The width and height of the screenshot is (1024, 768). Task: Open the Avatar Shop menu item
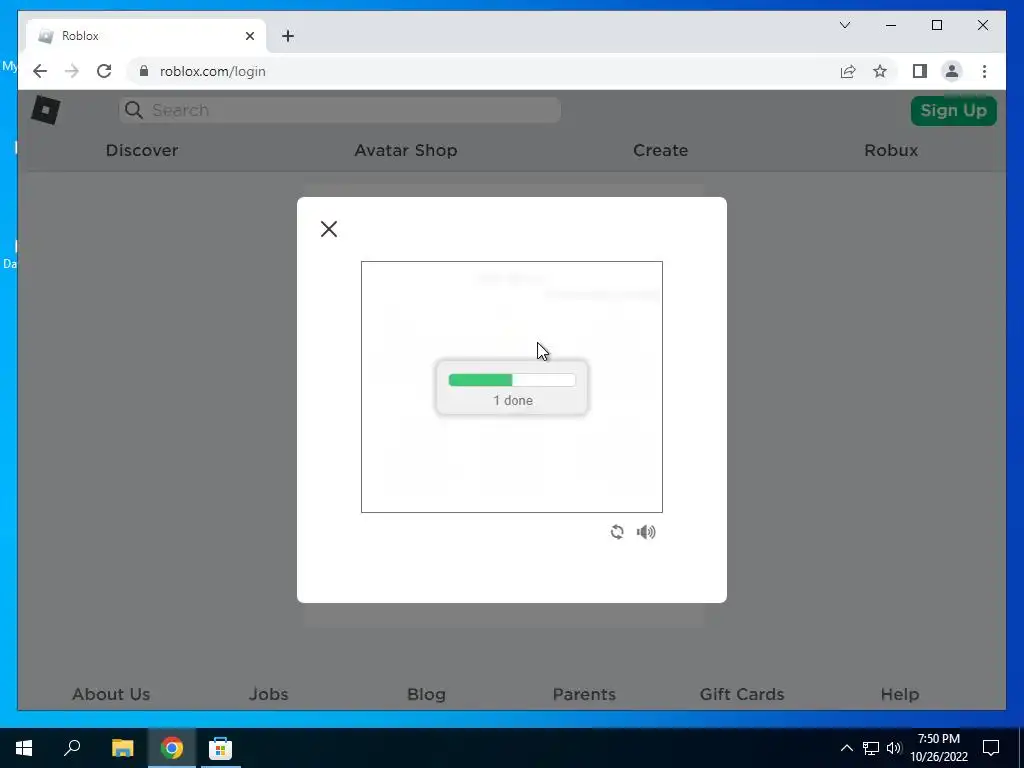click(x=406, y=150)
